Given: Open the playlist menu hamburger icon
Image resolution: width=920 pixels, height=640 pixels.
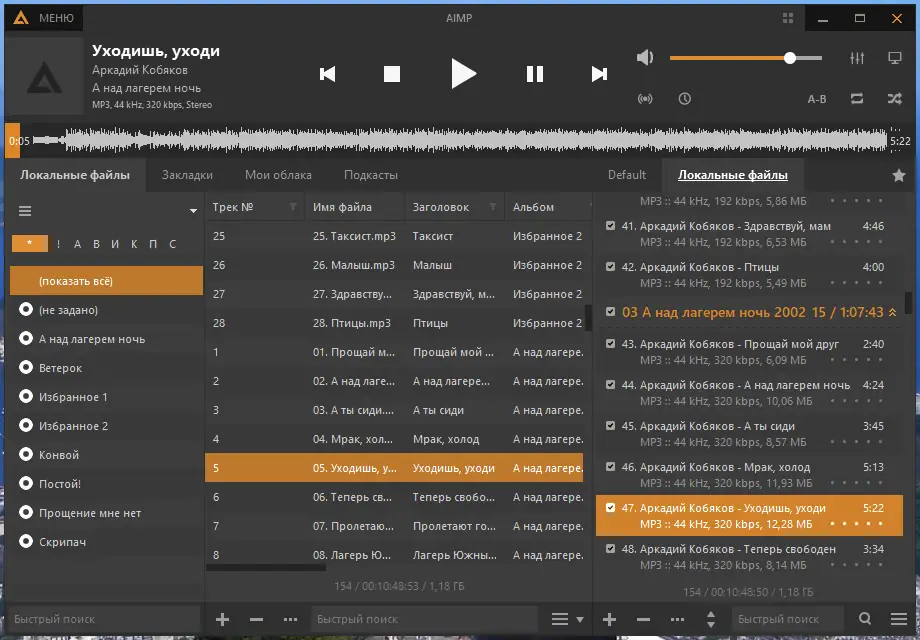Looking at the screenshot, I should pyautogui.click(x=898, y=619).
